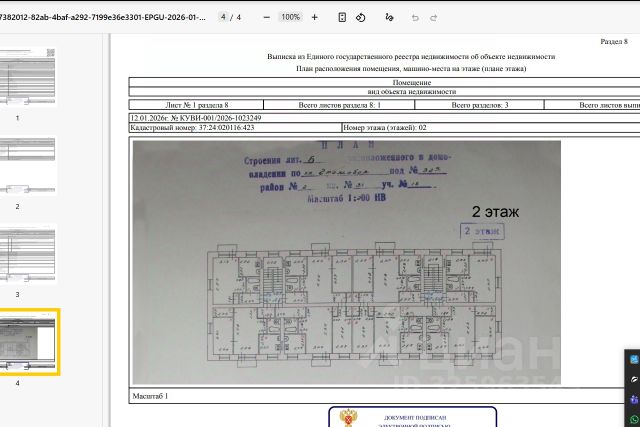Zoom out with the minus button

tap(267, 18)
